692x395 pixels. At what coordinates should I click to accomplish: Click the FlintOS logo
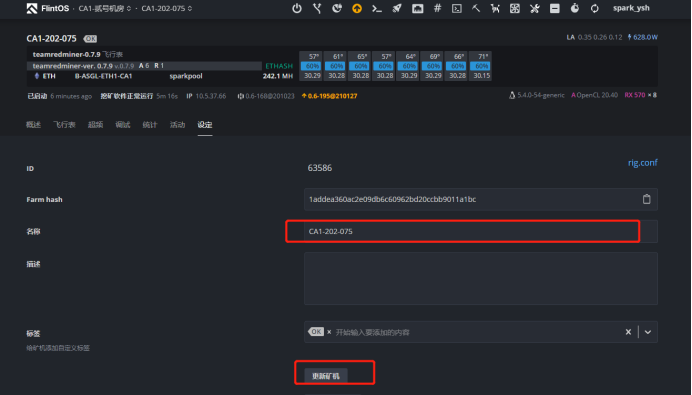32,8
